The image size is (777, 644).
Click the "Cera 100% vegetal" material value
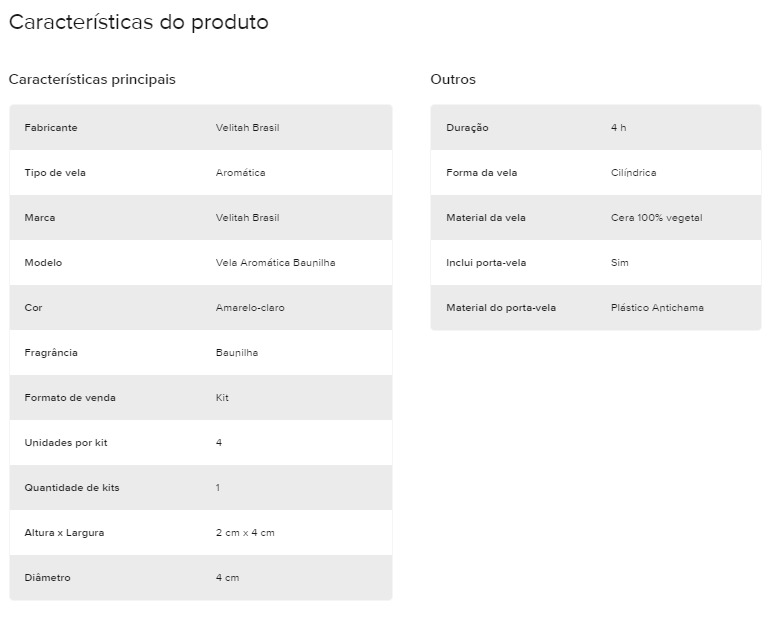click(656, 218)
